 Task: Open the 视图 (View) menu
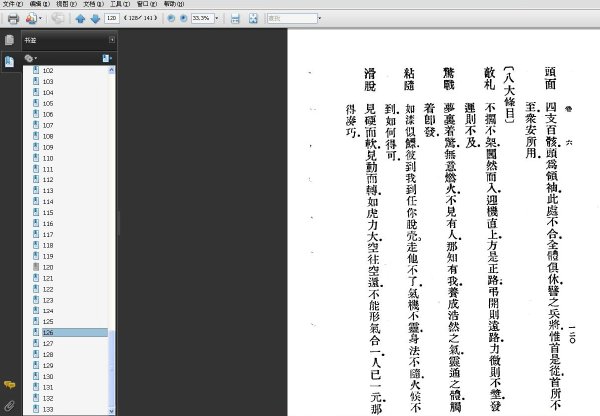pos(67,4)
